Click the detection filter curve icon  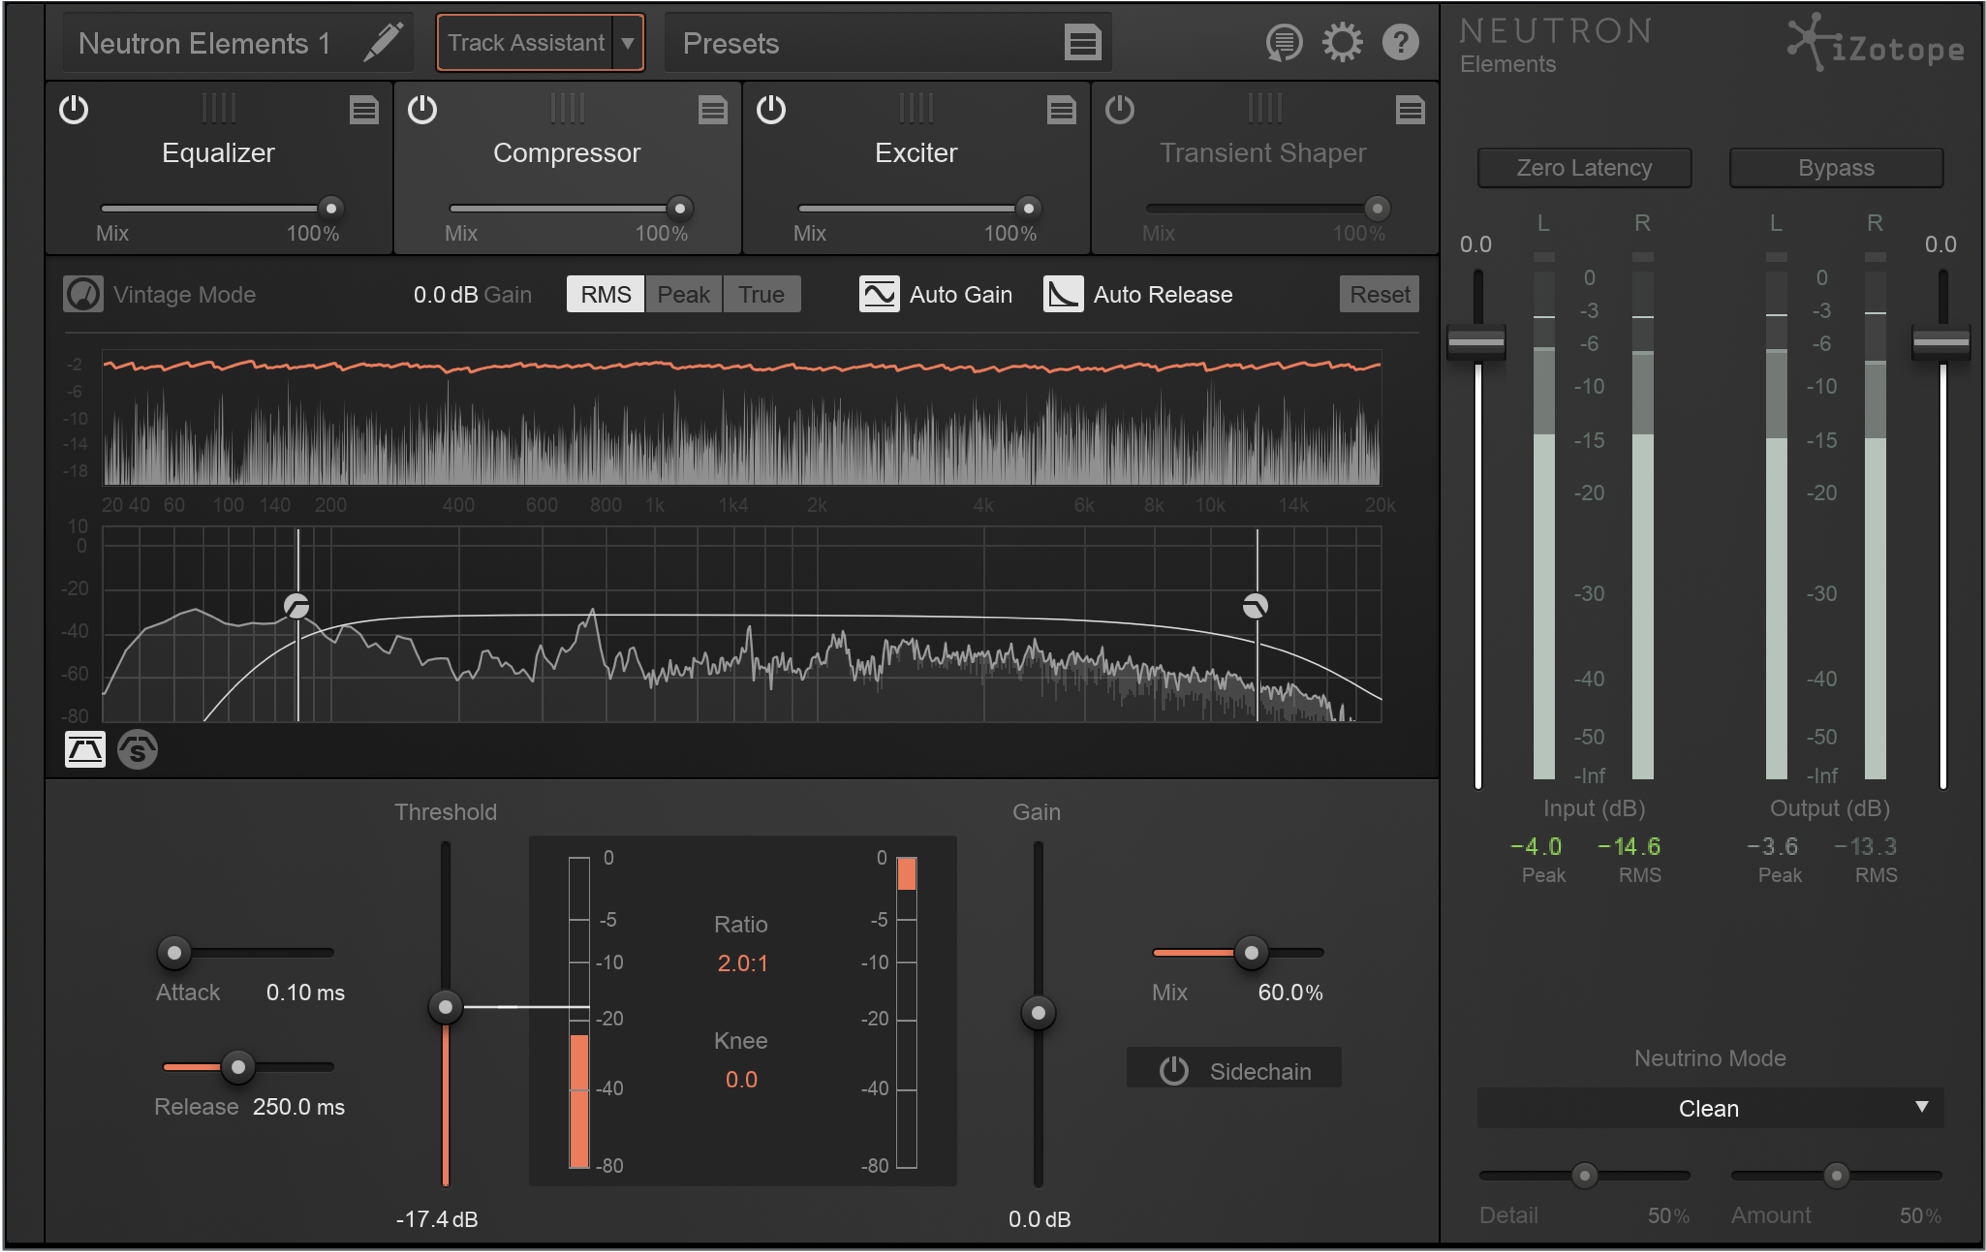click(85, 750)
